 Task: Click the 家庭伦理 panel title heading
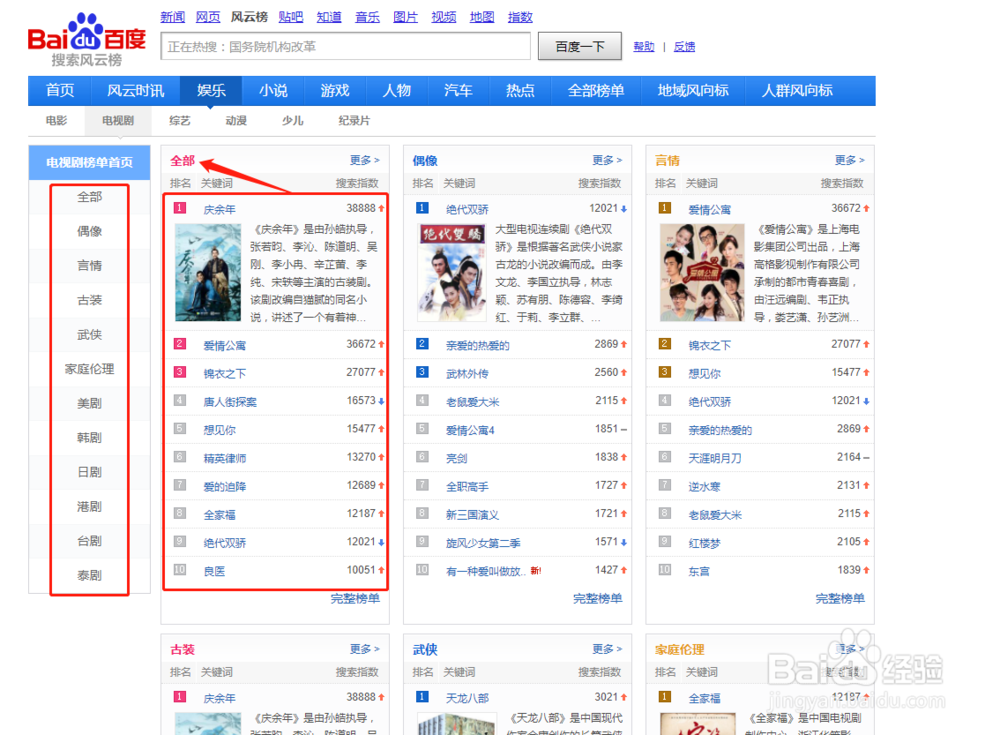[679, 650]
